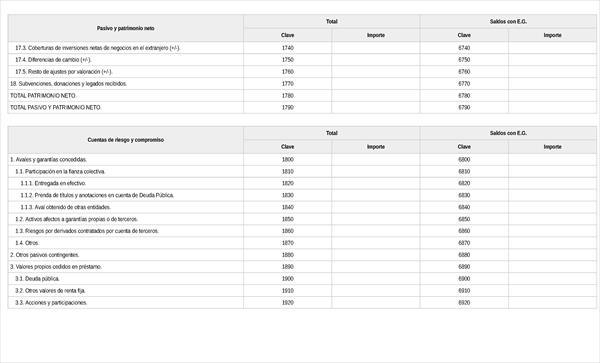Click the Total Importe cell for key 1740
The height and width of the screenshot is (363, 600).
[x=376, y=48]
